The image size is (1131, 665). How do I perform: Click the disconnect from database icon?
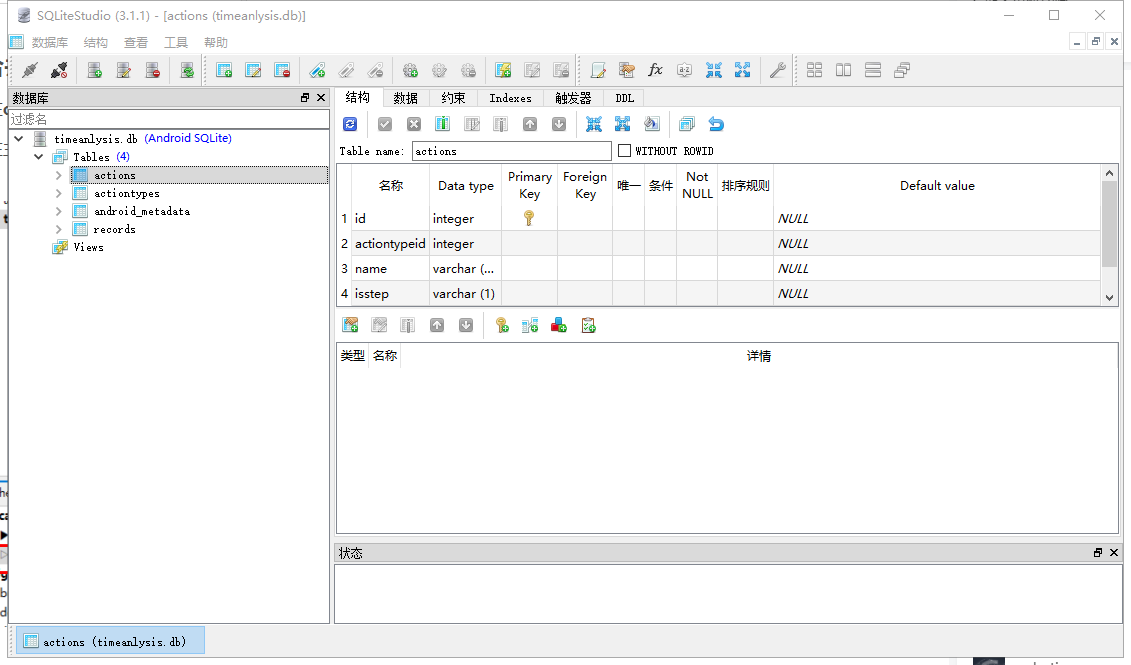(59, 70)
